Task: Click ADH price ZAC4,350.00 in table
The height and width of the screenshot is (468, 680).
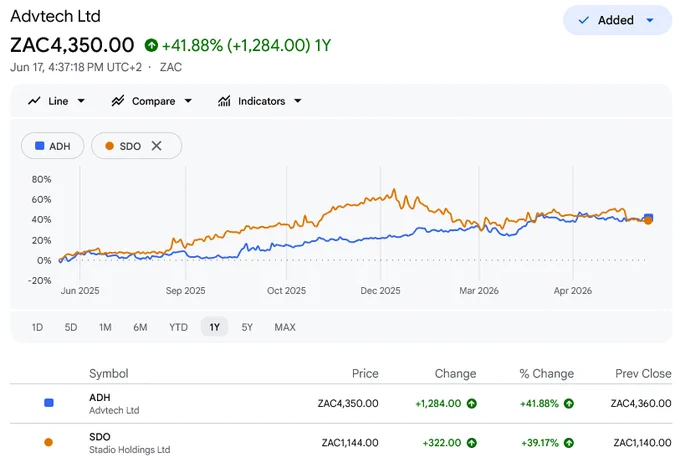Action: 348,403
